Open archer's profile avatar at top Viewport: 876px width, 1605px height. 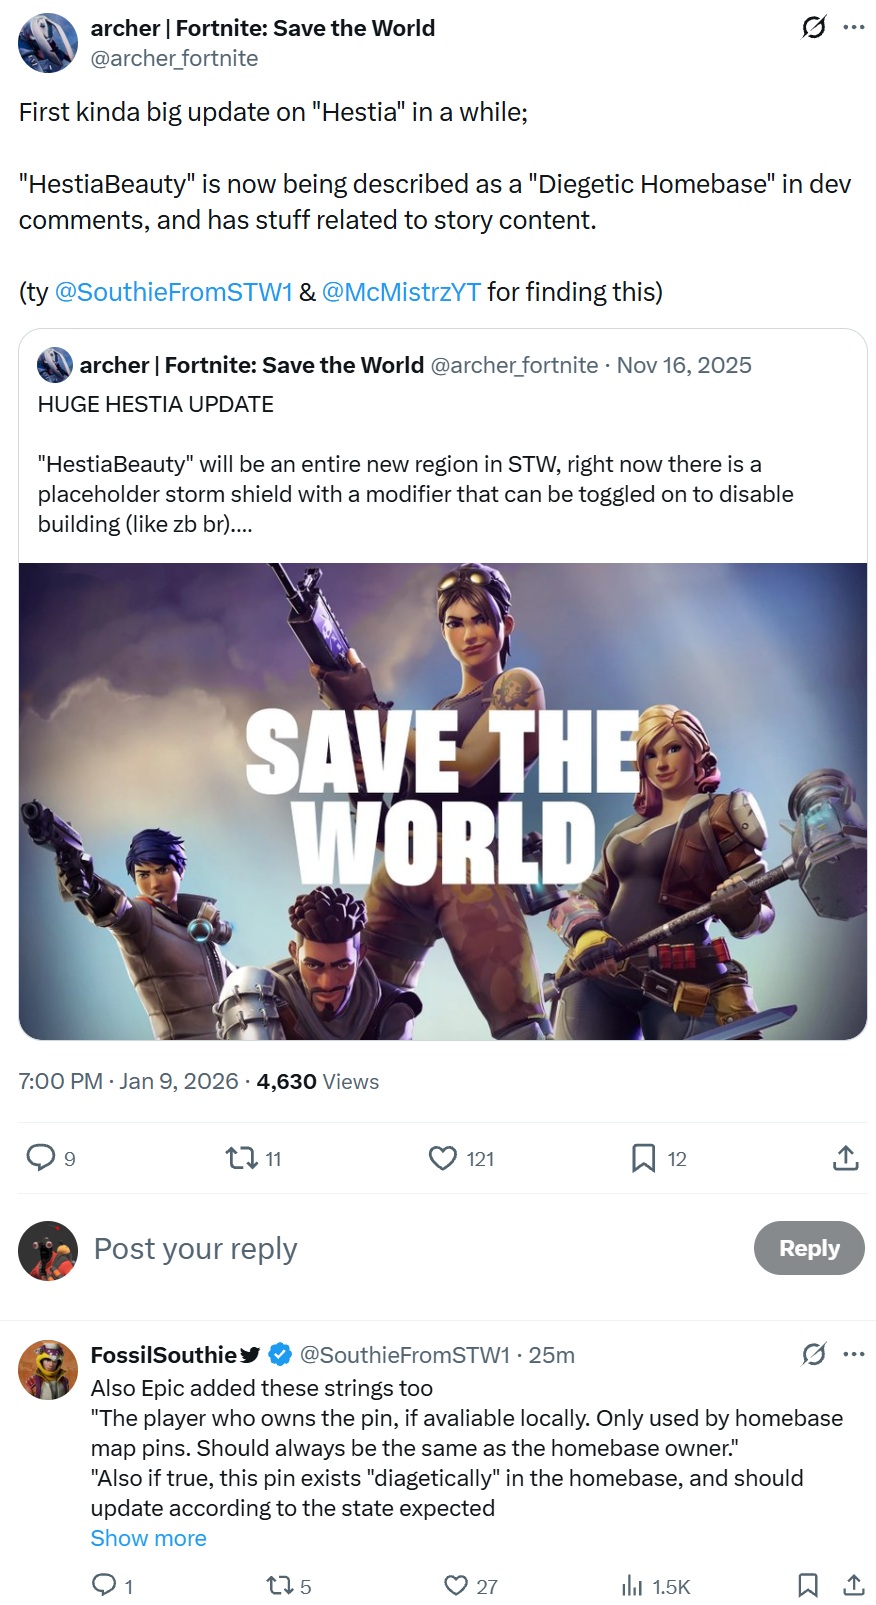[48, 43]
